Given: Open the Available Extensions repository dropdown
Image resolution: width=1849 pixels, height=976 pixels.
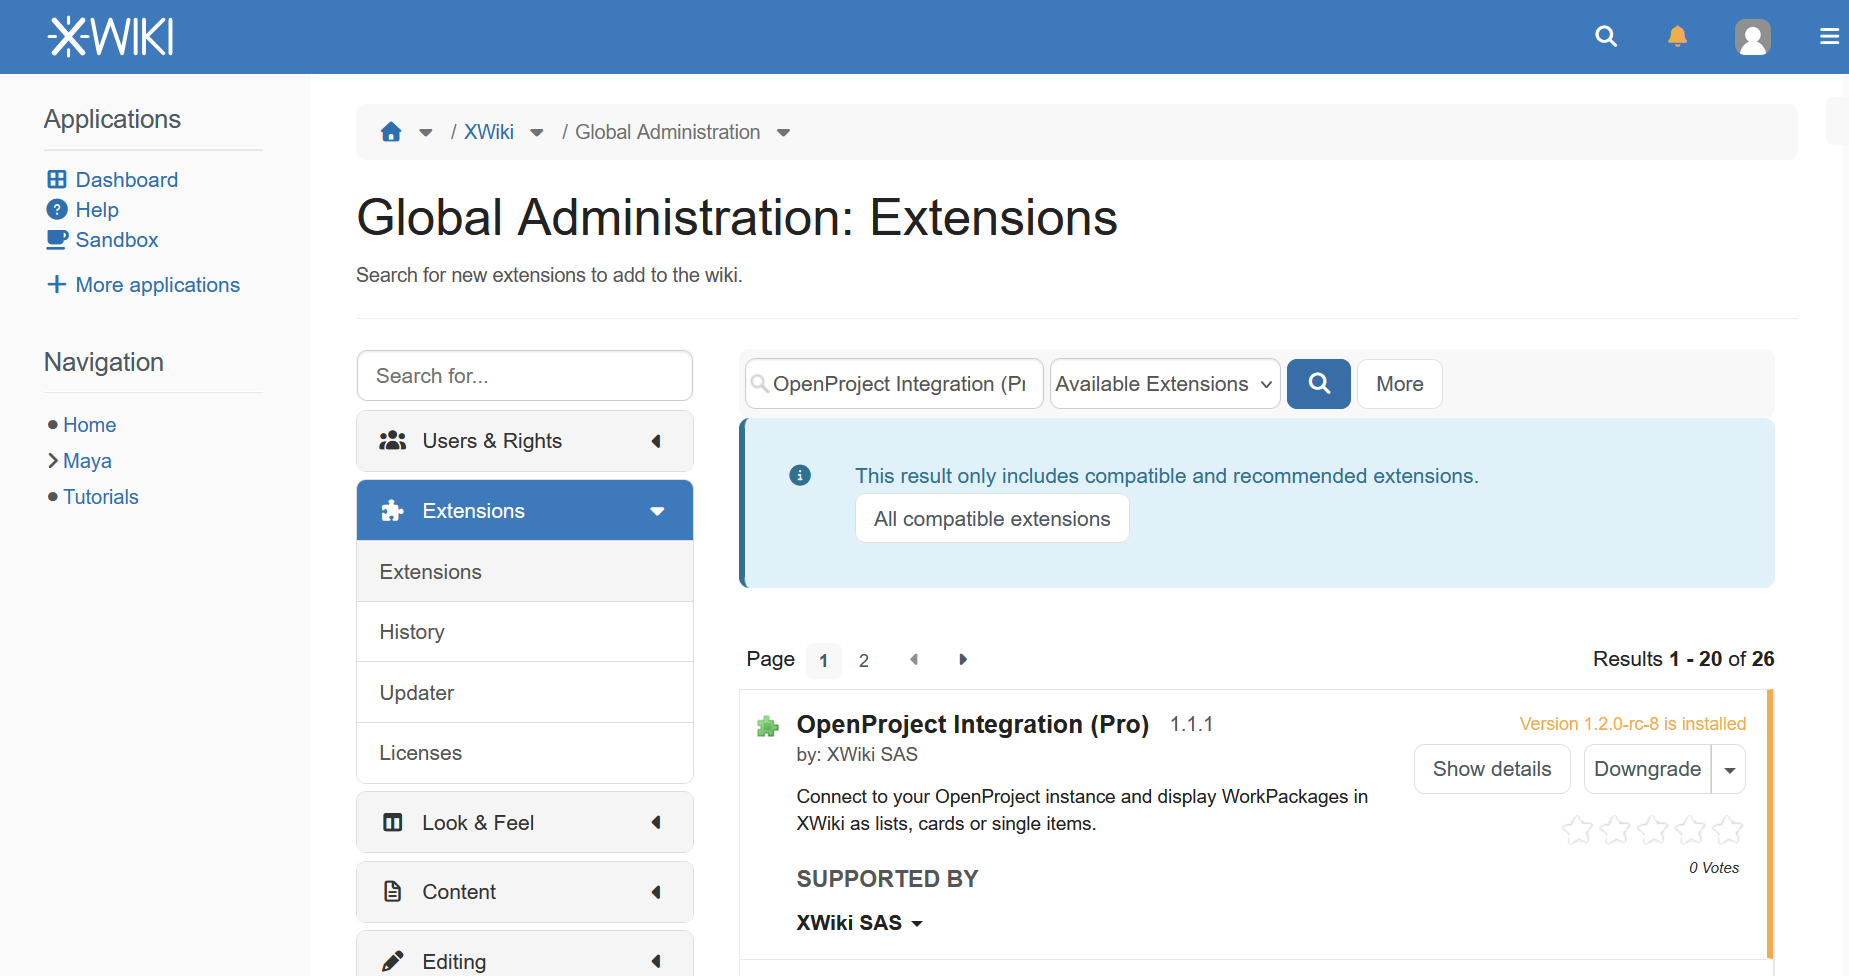Looking at the screenshot, I should (x=1165, y=384).
